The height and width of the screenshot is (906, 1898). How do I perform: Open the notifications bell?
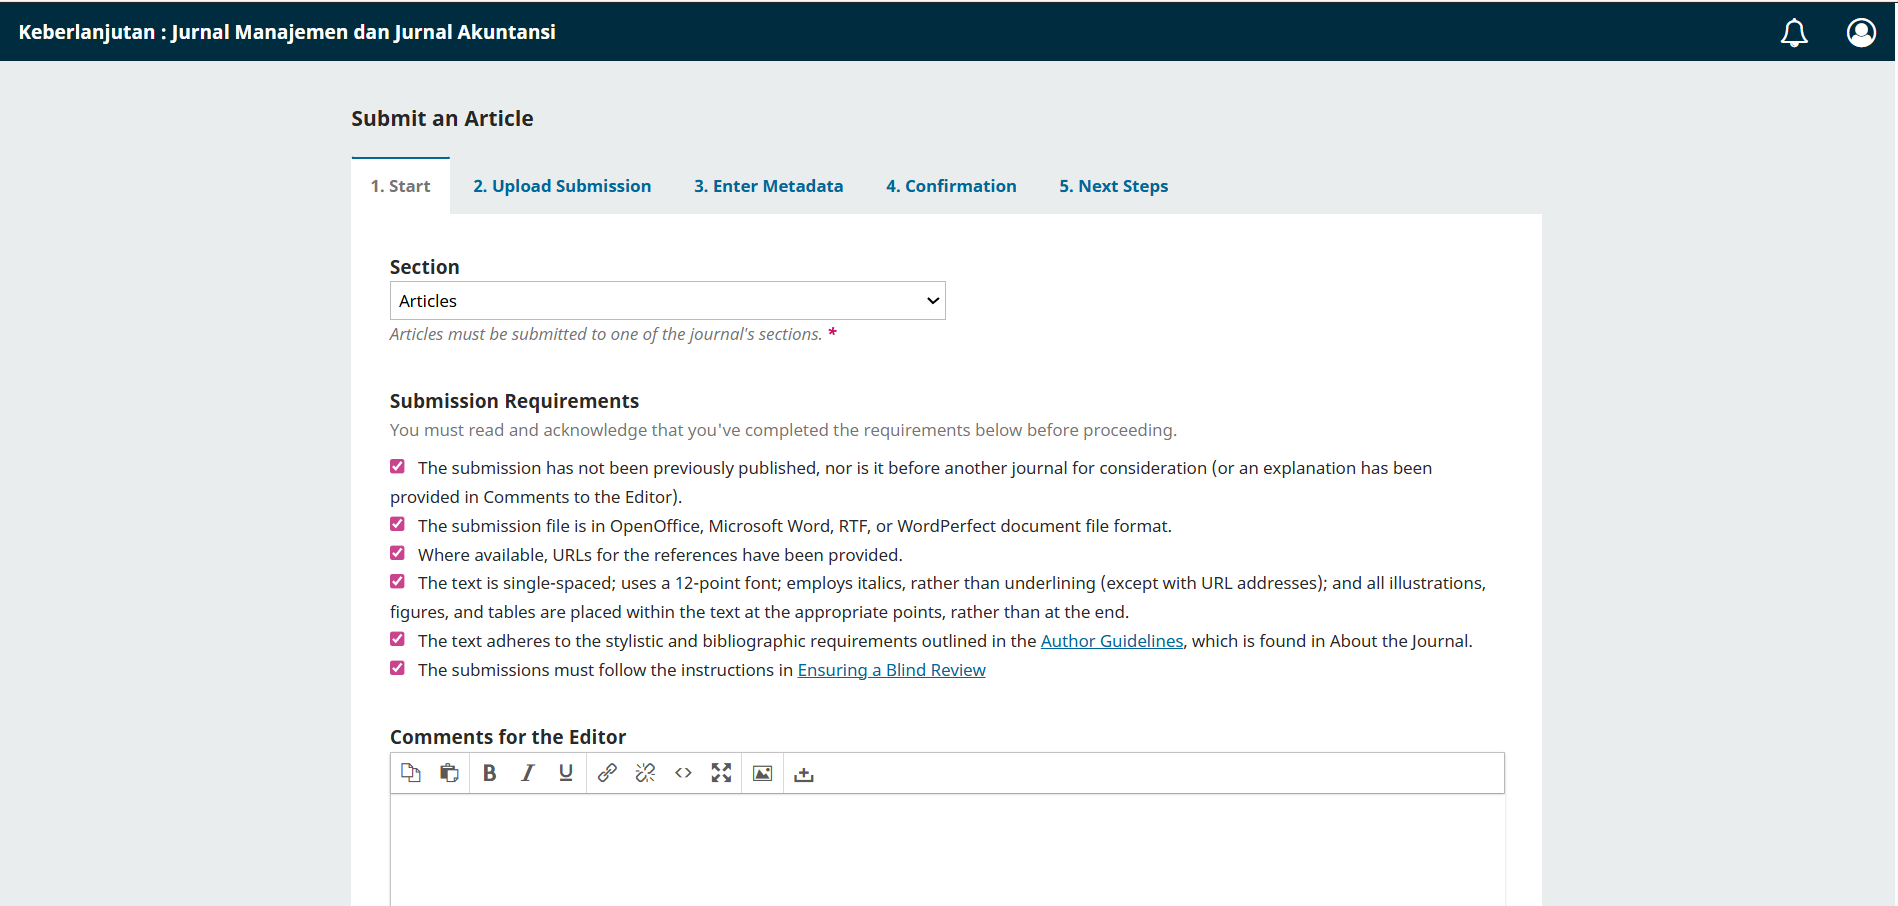[x=1795, y=31]
